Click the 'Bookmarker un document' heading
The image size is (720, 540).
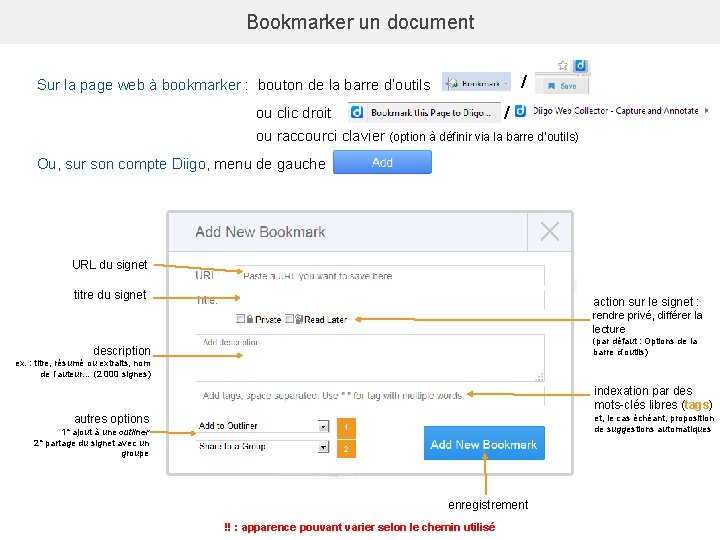click(x=360, y=22)
